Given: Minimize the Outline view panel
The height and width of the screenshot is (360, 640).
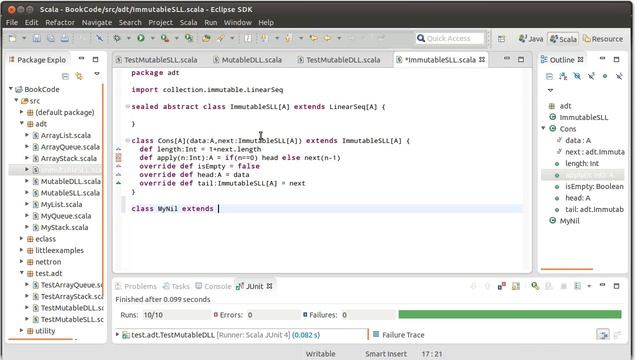Looking at the screenshot, I should (x=602, y=59).
